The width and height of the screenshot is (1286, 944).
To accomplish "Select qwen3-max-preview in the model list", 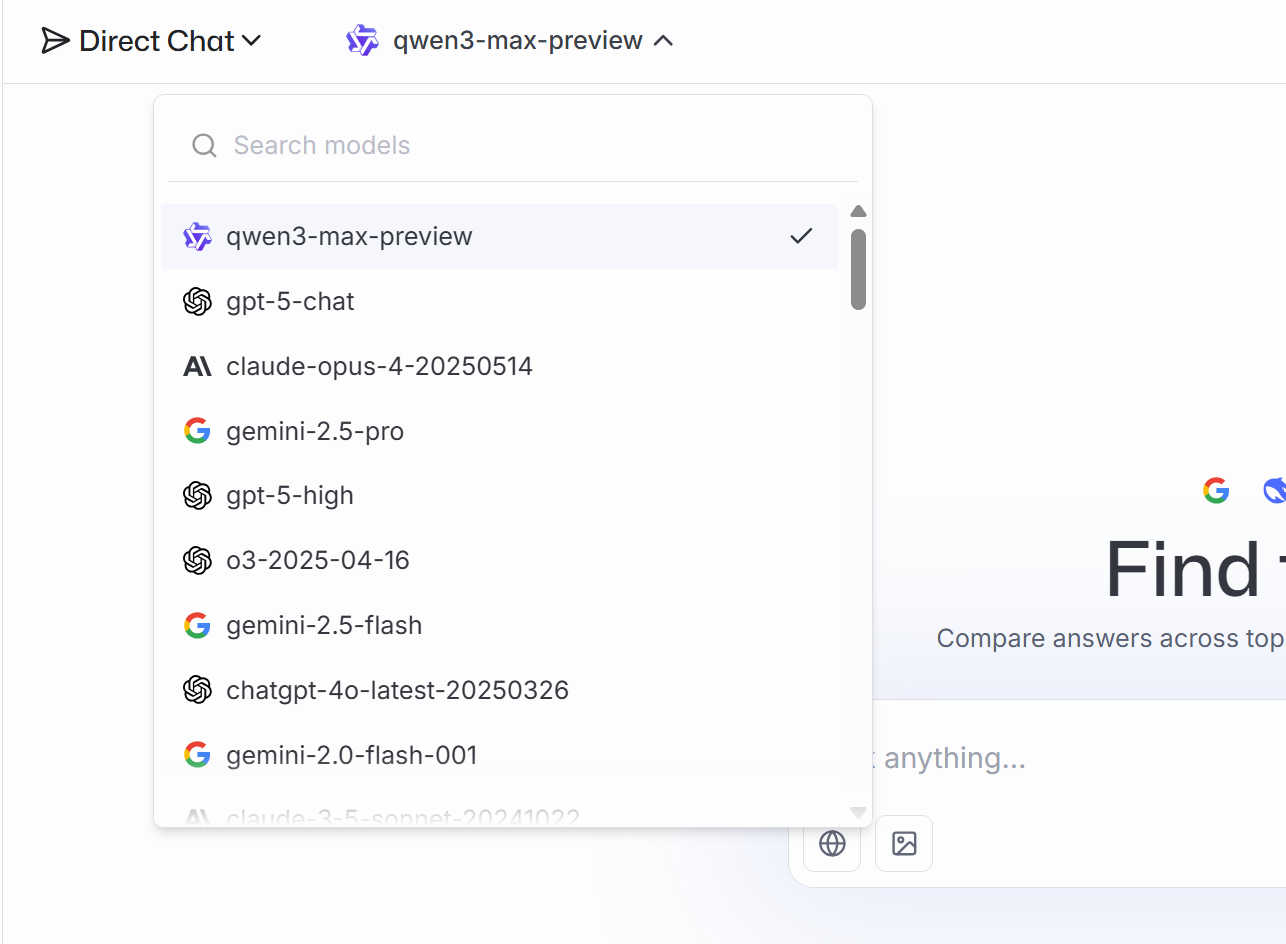I will click(x=499, y=237).
